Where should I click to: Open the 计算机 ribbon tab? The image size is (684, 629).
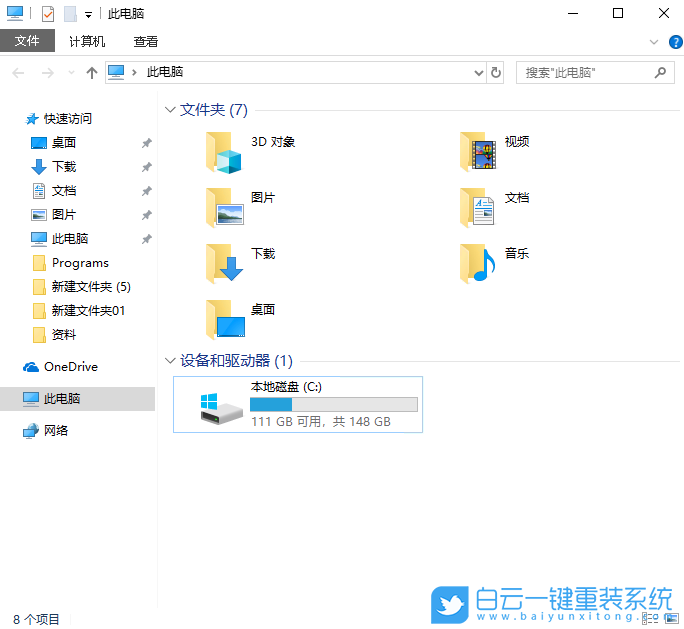click(87, 41)
